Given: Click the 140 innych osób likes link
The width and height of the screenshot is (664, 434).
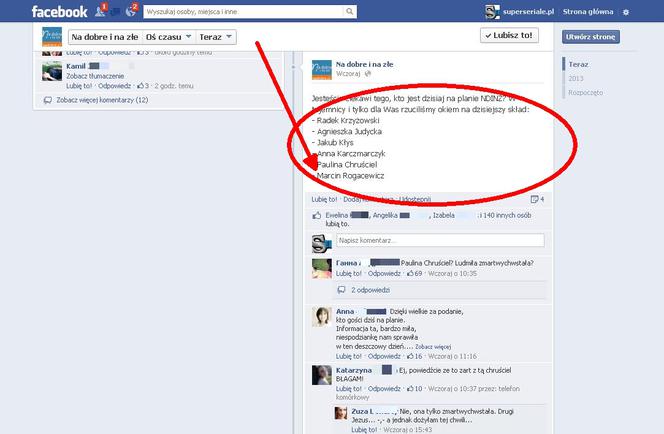Looking at the screenshot, I should 507,215.
